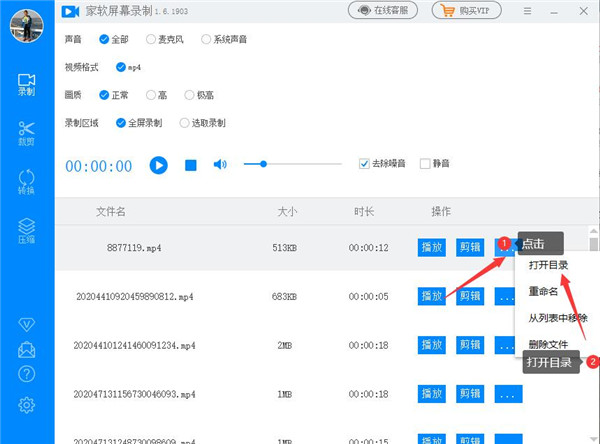Open the 裁剪 scissors sidebar tool
600x444 pixels.
point(26,133)
